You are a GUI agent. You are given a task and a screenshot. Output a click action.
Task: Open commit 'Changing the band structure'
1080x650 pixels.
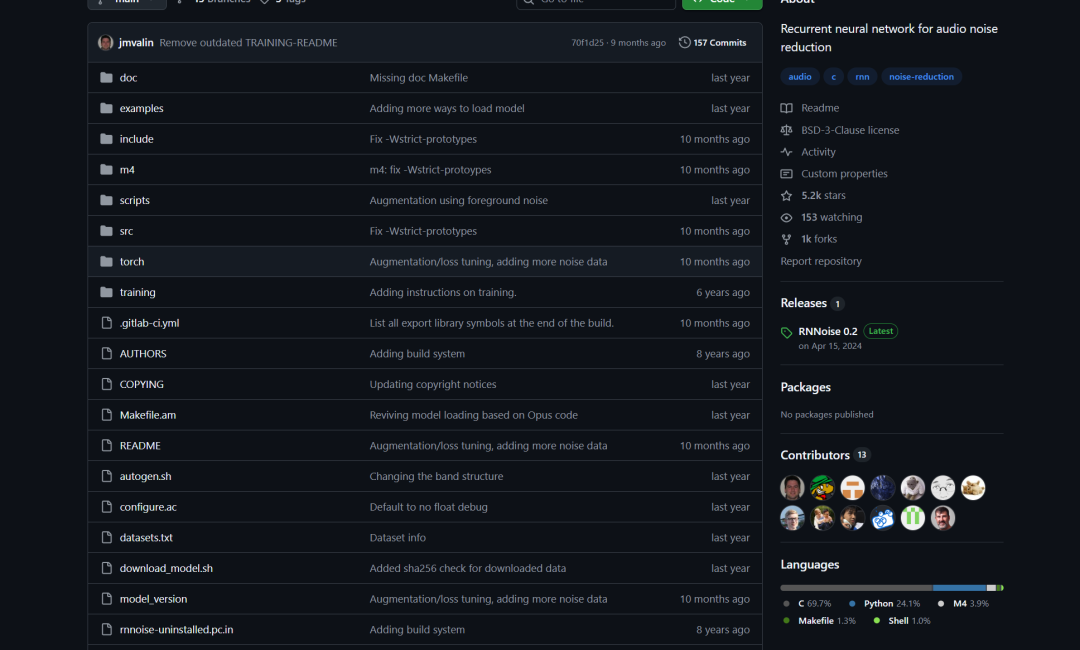coord(436,476)
